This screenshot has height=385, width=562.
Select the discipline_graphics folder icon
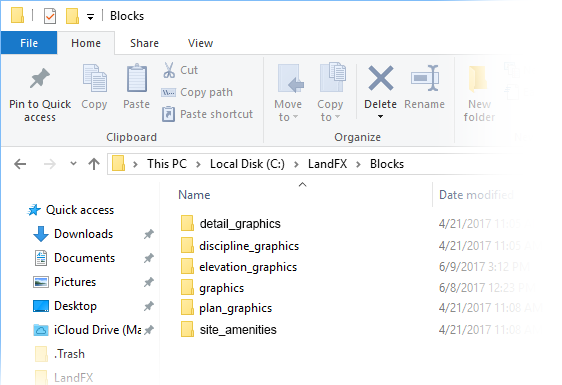pos(187,246)
